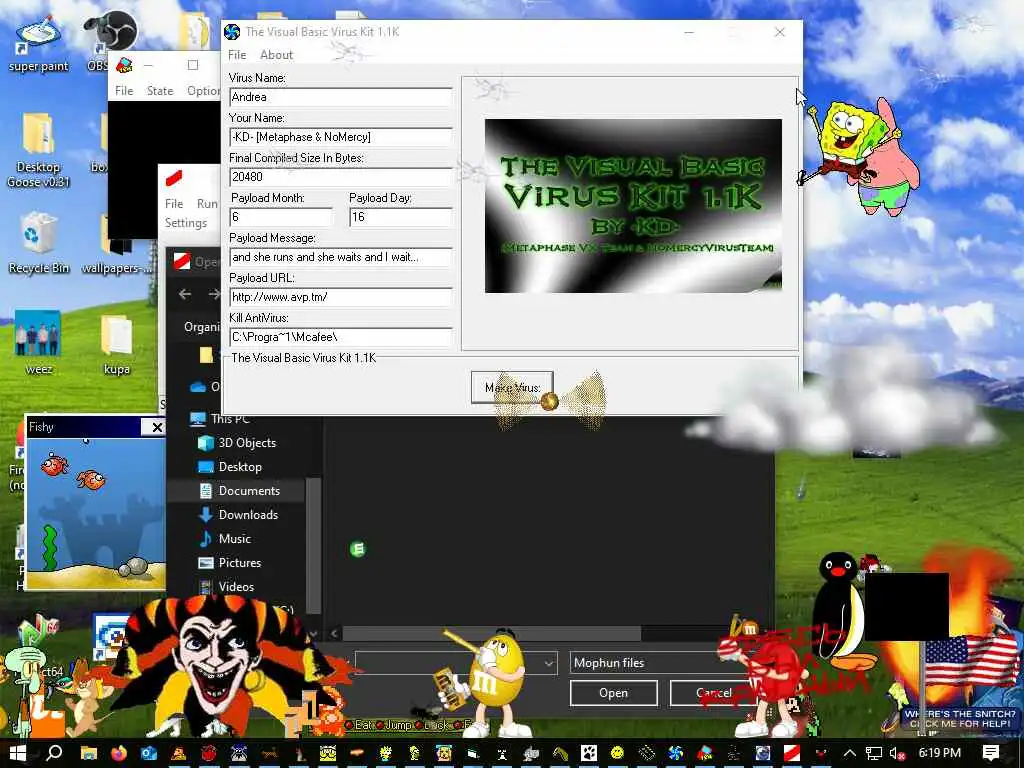Viewport: 1024px width, 768px height.
Task: Click the Your Name input field
Action: [341, 136]
